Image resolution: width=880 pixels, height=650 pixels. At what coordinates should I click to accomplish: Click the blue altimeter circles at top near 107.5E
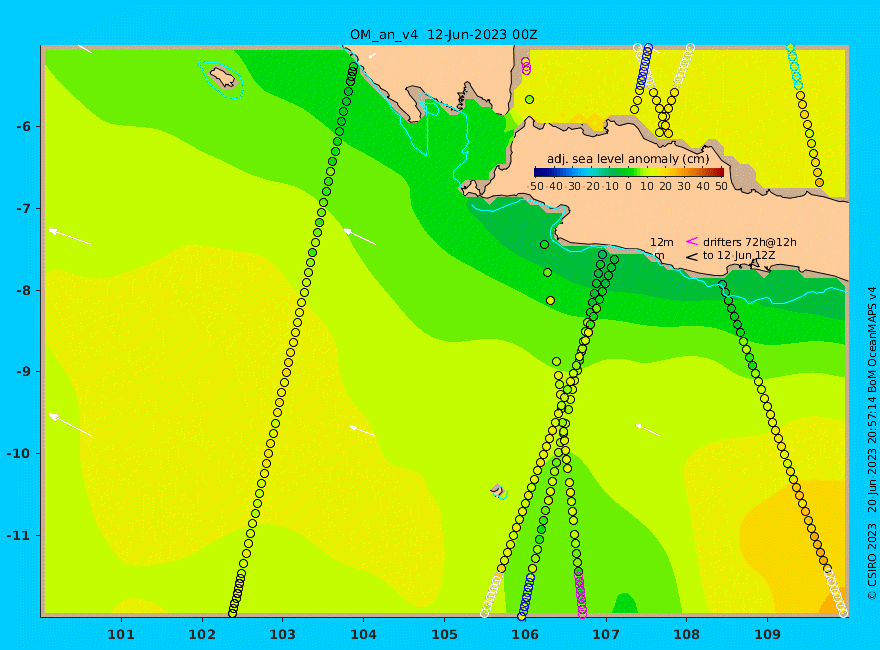pyautogui.click(x=644, y=67)
